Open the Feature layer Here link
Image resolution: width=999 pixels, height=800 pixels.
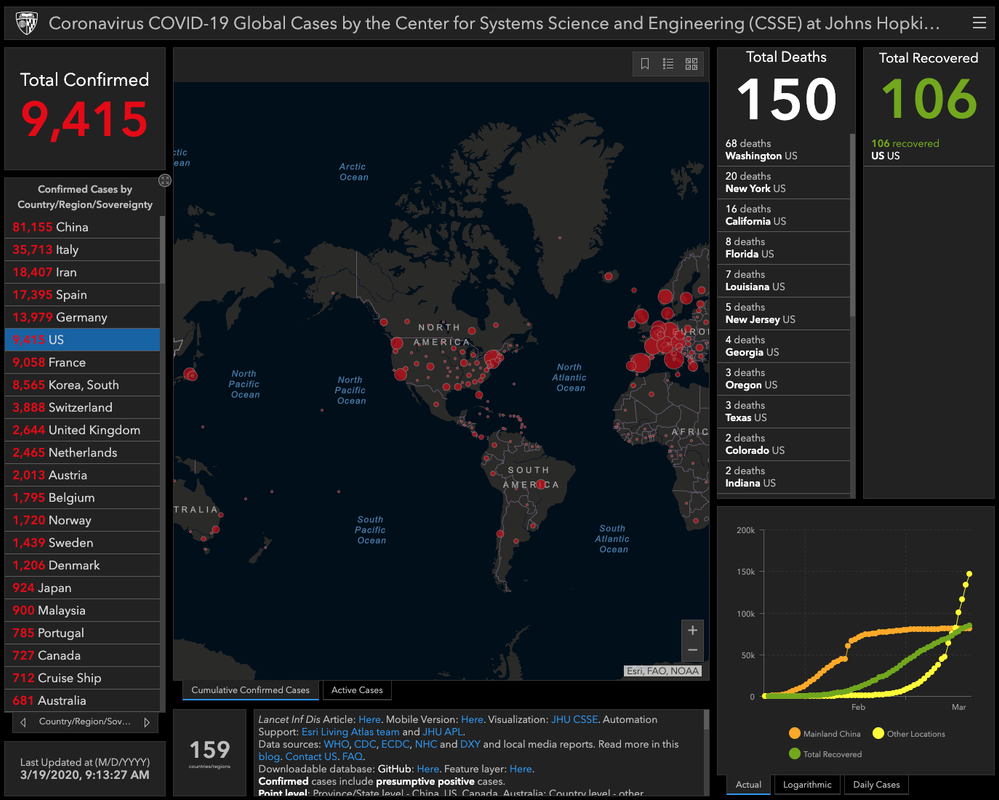click(521, 769)
